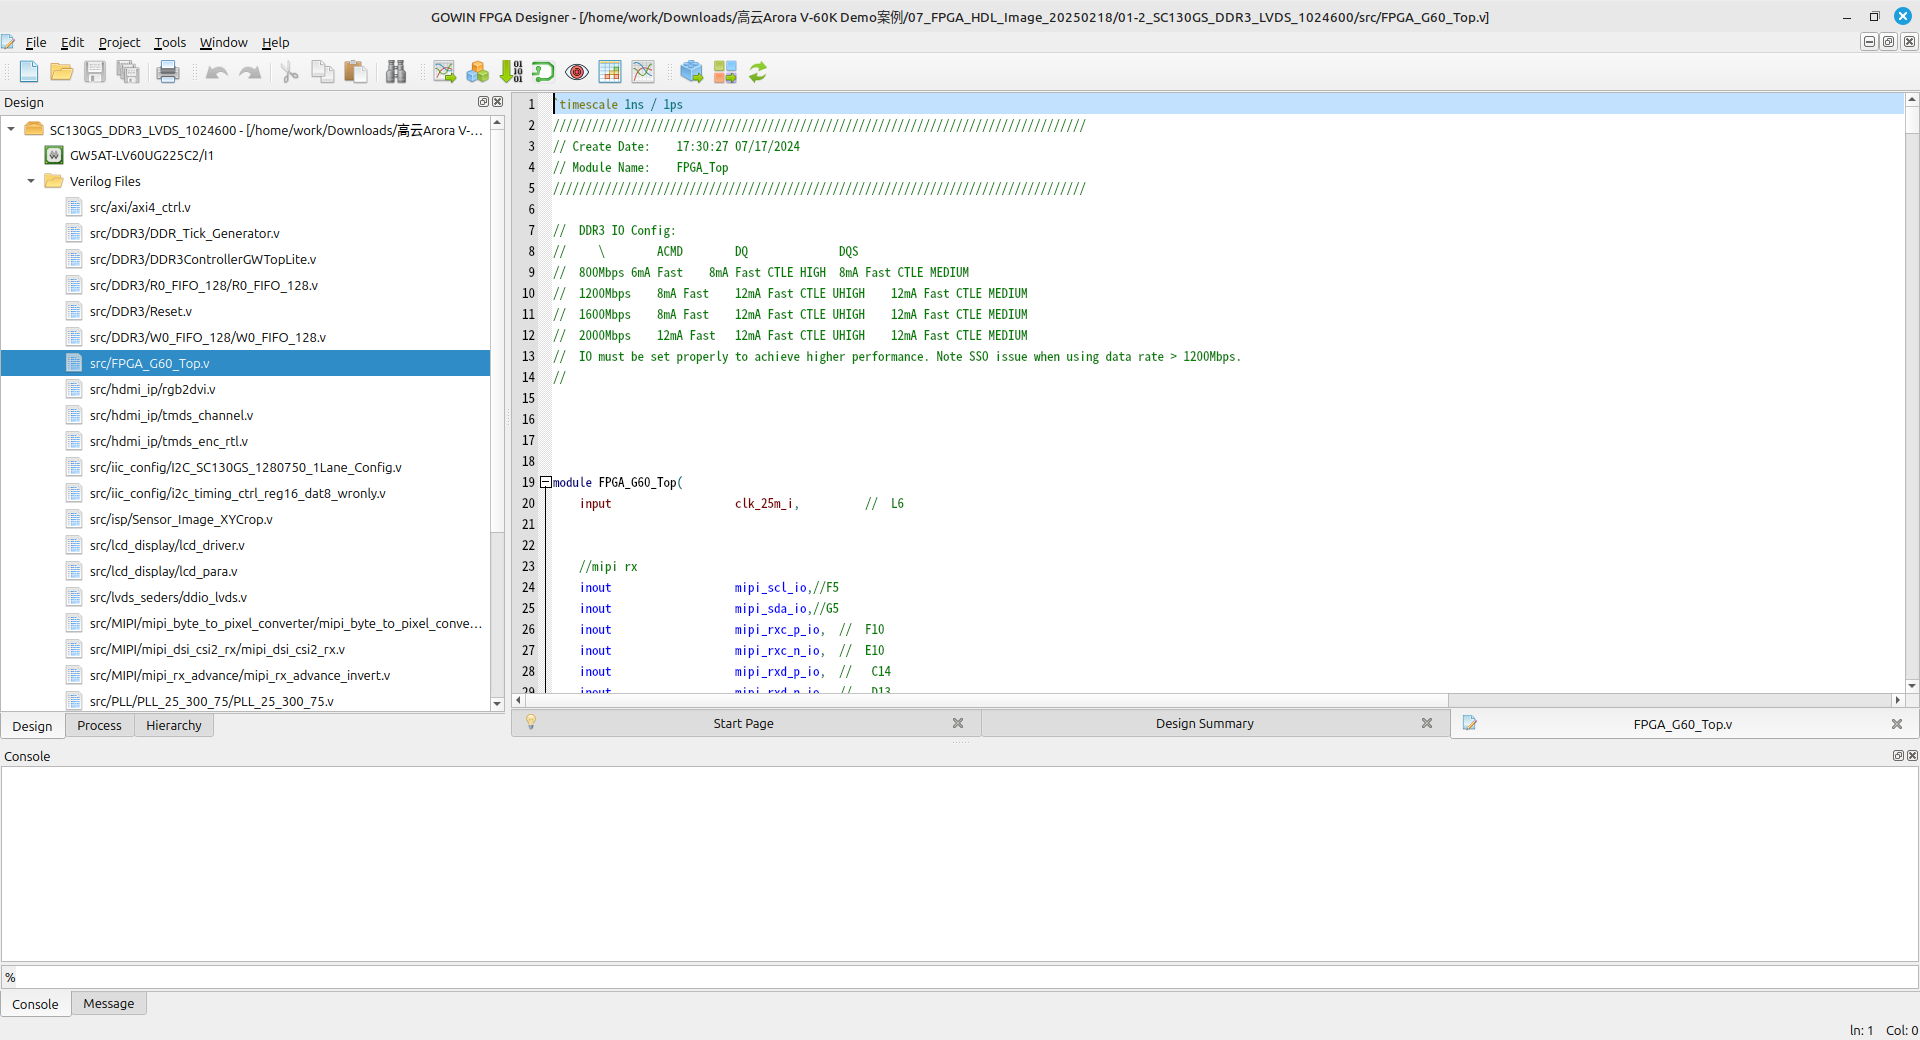
Task: Select src/hdmi_ip/rgb2dvi.v file
Action: (x=152, y=389)
